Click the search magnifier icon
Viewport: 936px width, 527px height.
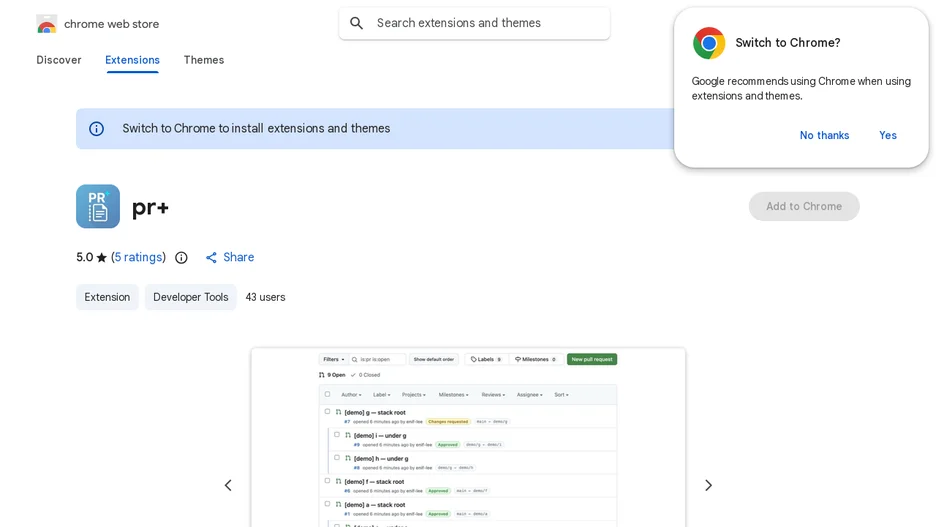click(356, 23)
